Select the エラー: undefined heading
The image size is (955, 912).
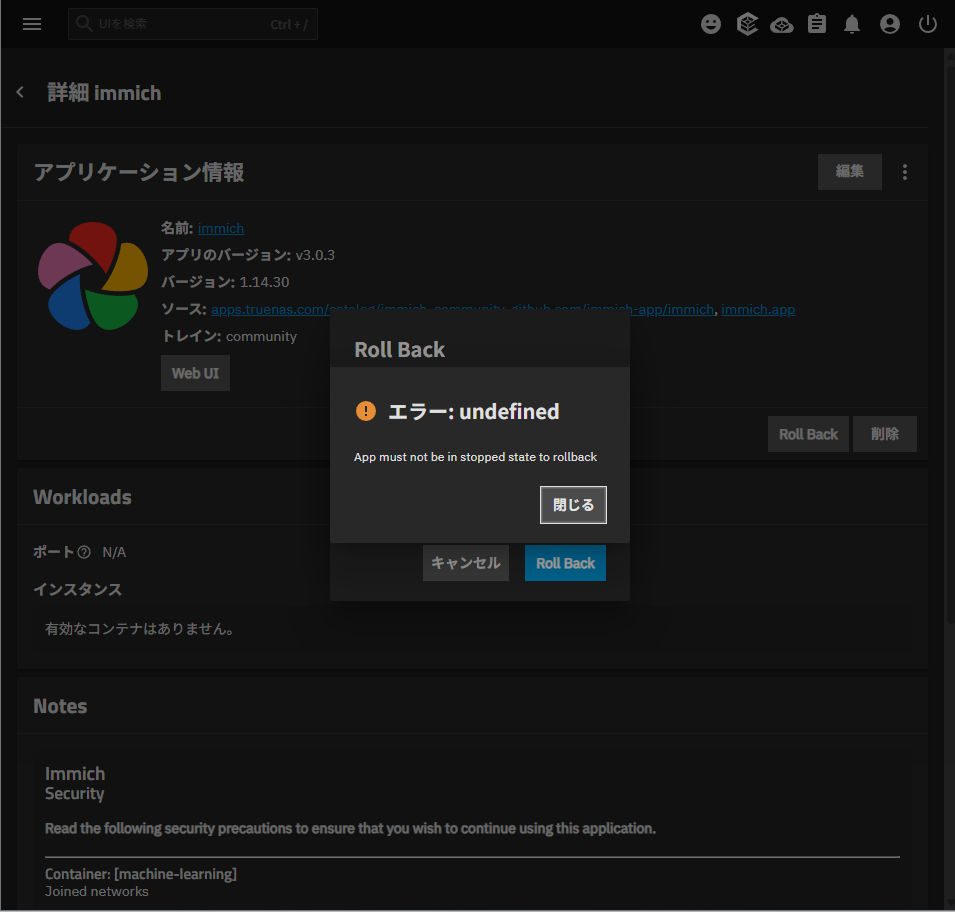tap(473, 411)
